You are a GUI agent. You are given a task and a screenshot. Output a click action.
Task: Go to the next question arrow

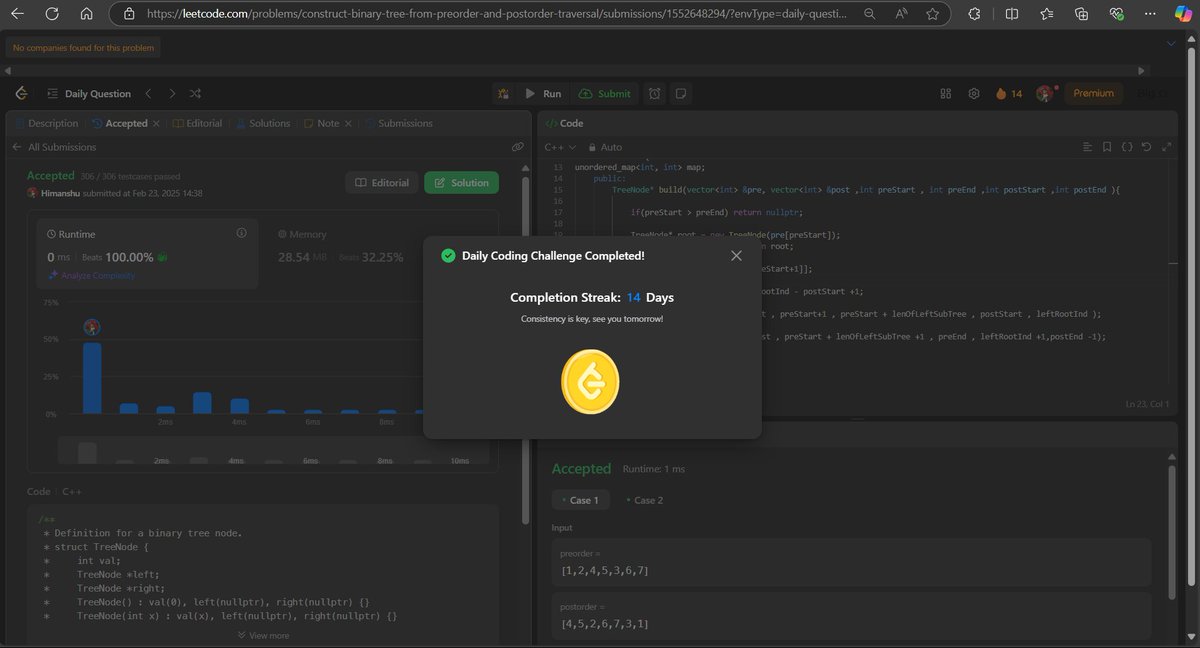pos(172,93)
